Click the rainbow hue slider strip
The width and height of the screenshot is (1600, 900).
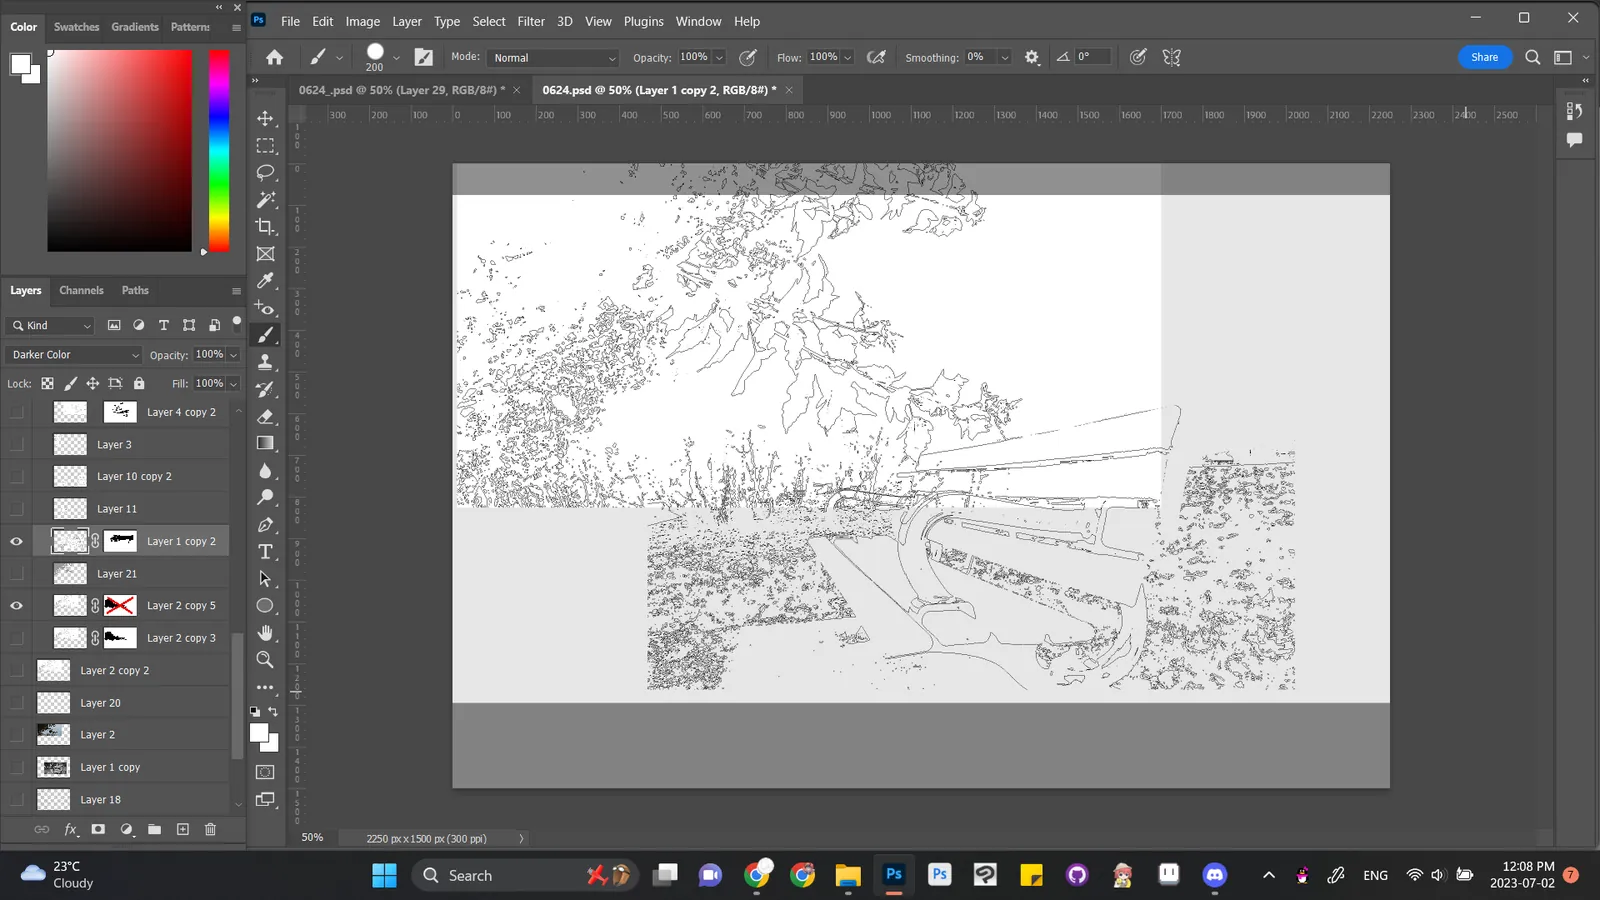[219, 150]
